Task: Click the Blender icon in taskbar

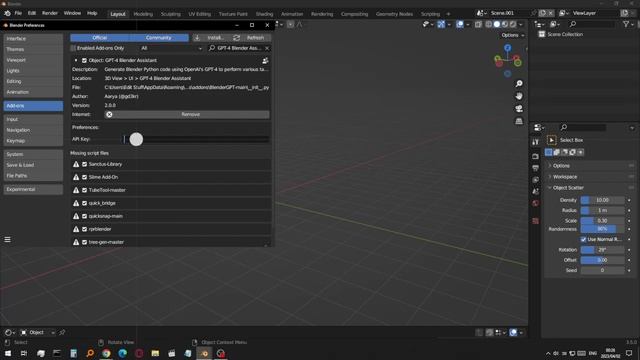Action: [x=204, y=353]
